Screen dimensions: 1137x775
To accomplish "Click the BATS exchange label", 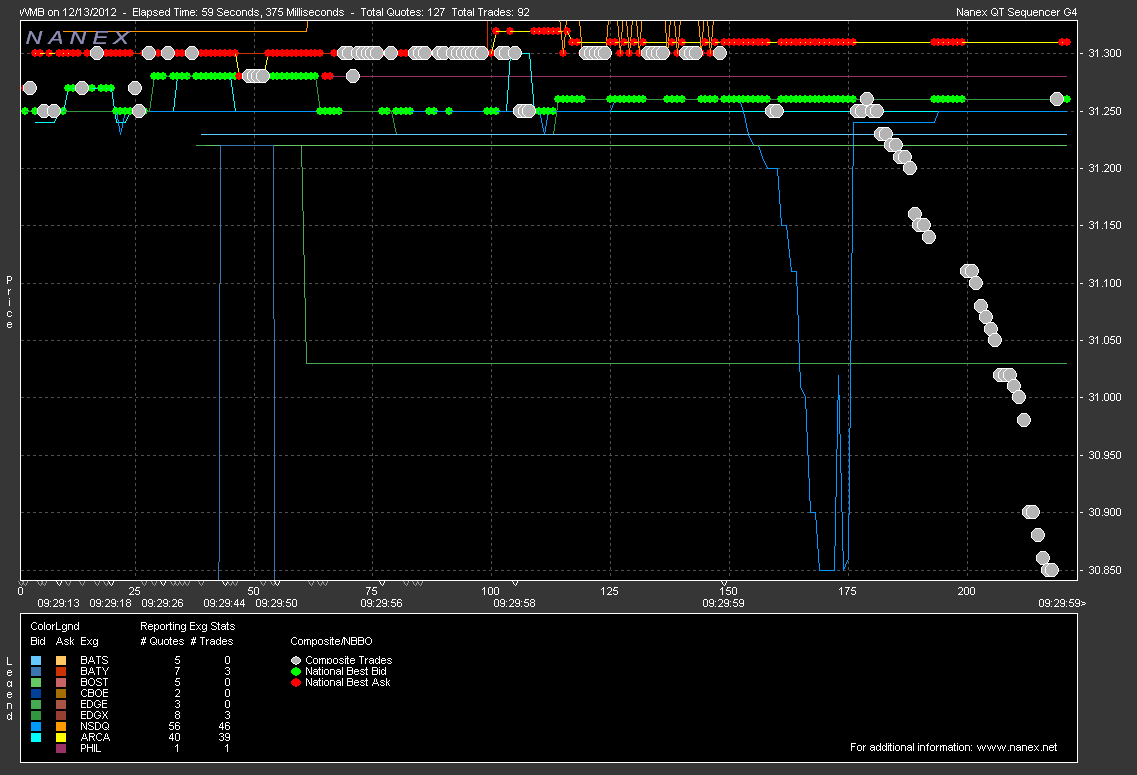I will point(94,660).
